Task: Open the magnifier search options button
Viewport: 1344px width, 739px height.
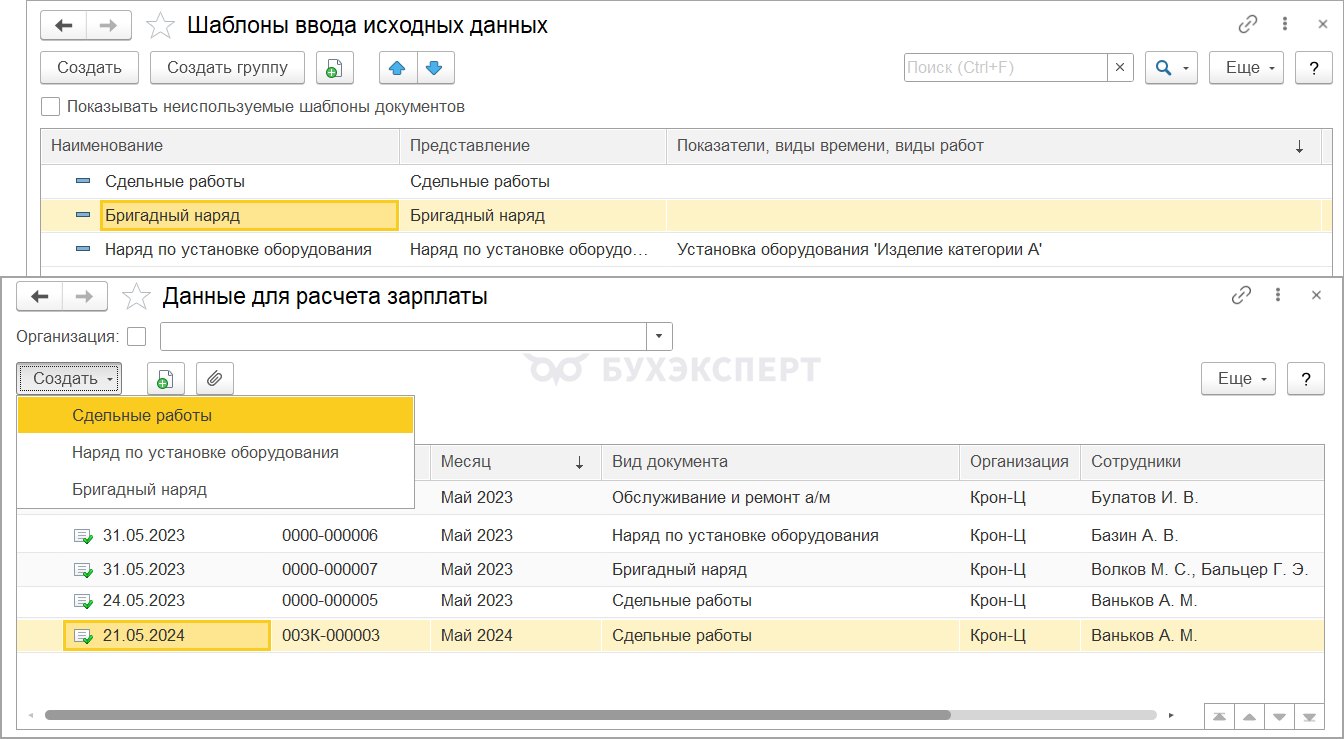Action: pyautogui.click(x=1171, y=68)
